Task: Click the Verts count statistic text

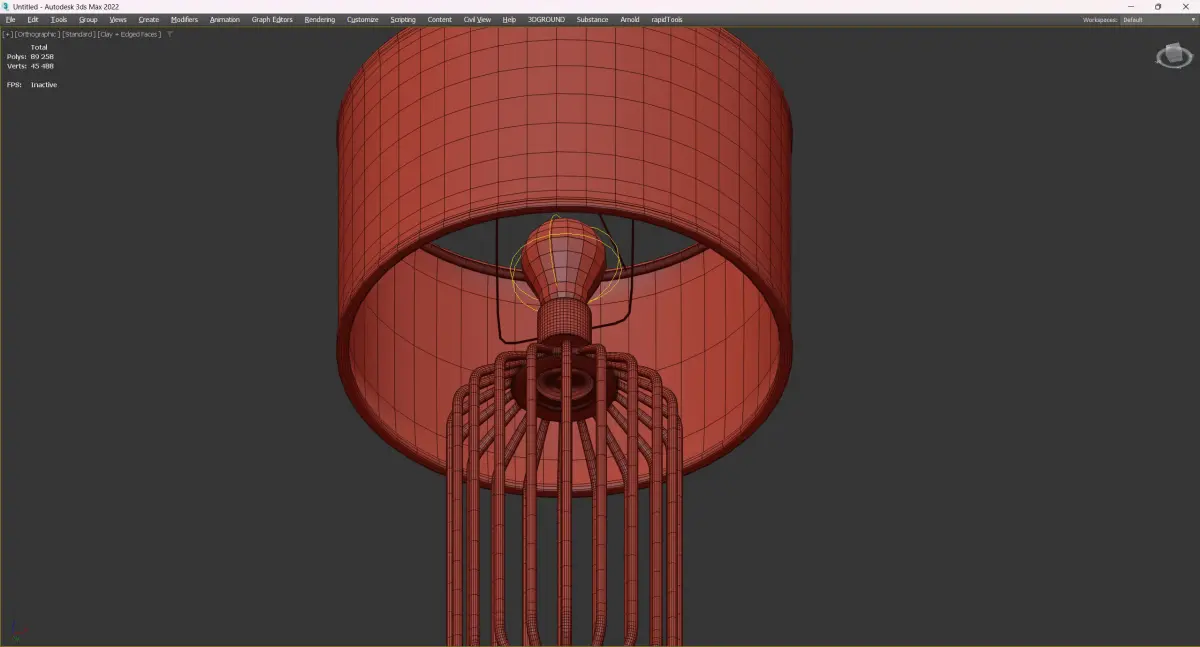Action: (x=30, y=66)
